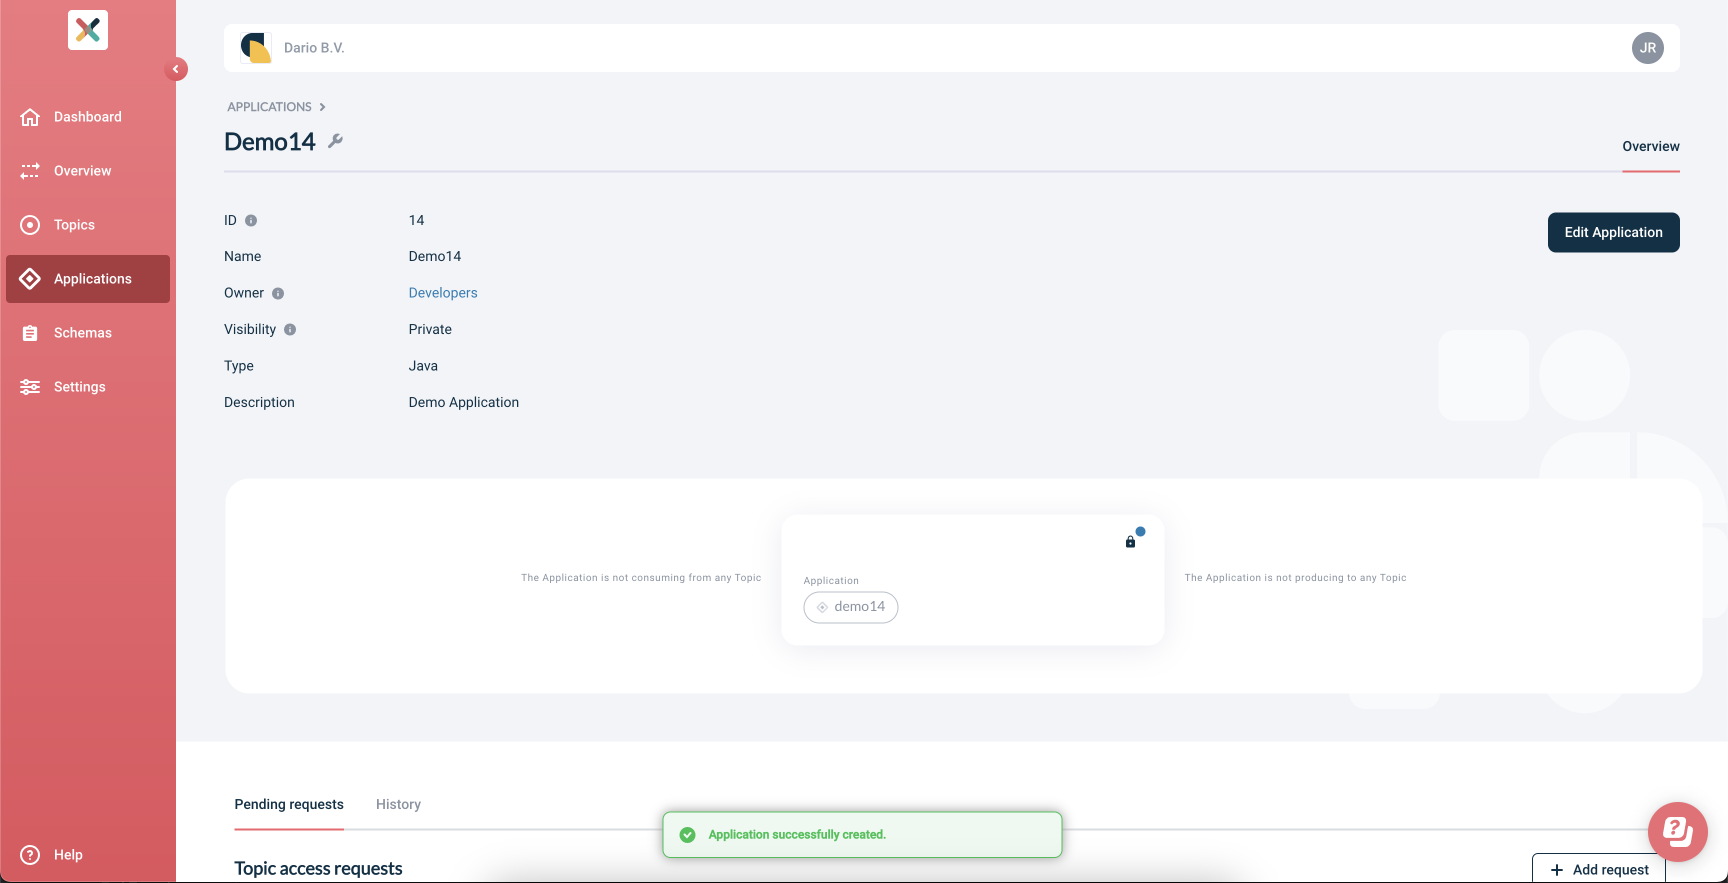1728x883 pixels.
Task: Click 'Application successfully created.' notification text
Action: [x=797, y=835]
